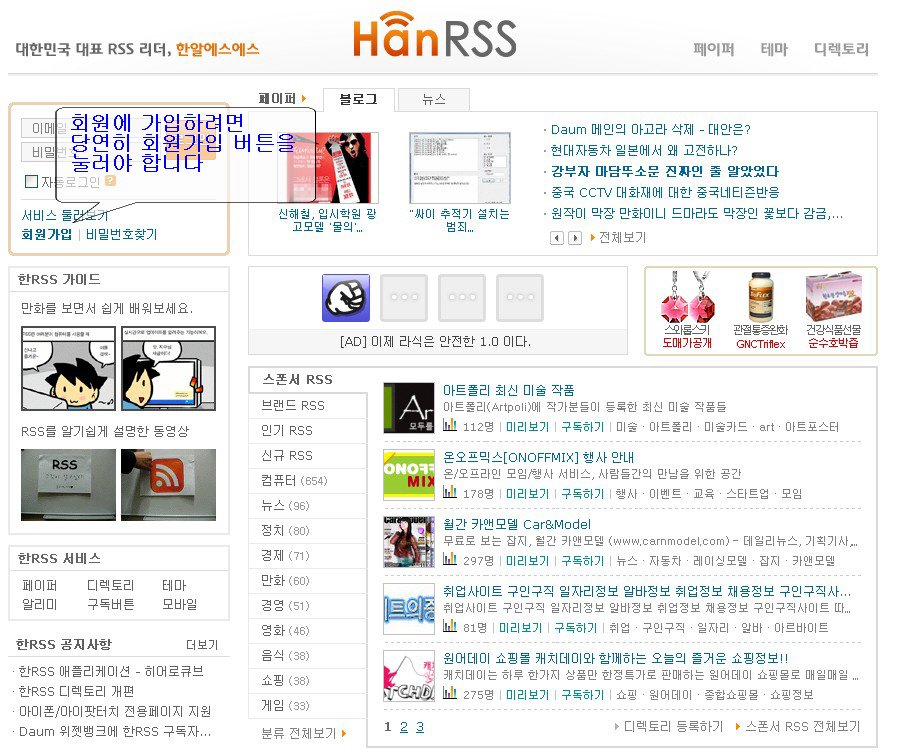Open the 서비스 둘러보기 link
This screenshot has width=907, height=756.
point(65,215)
